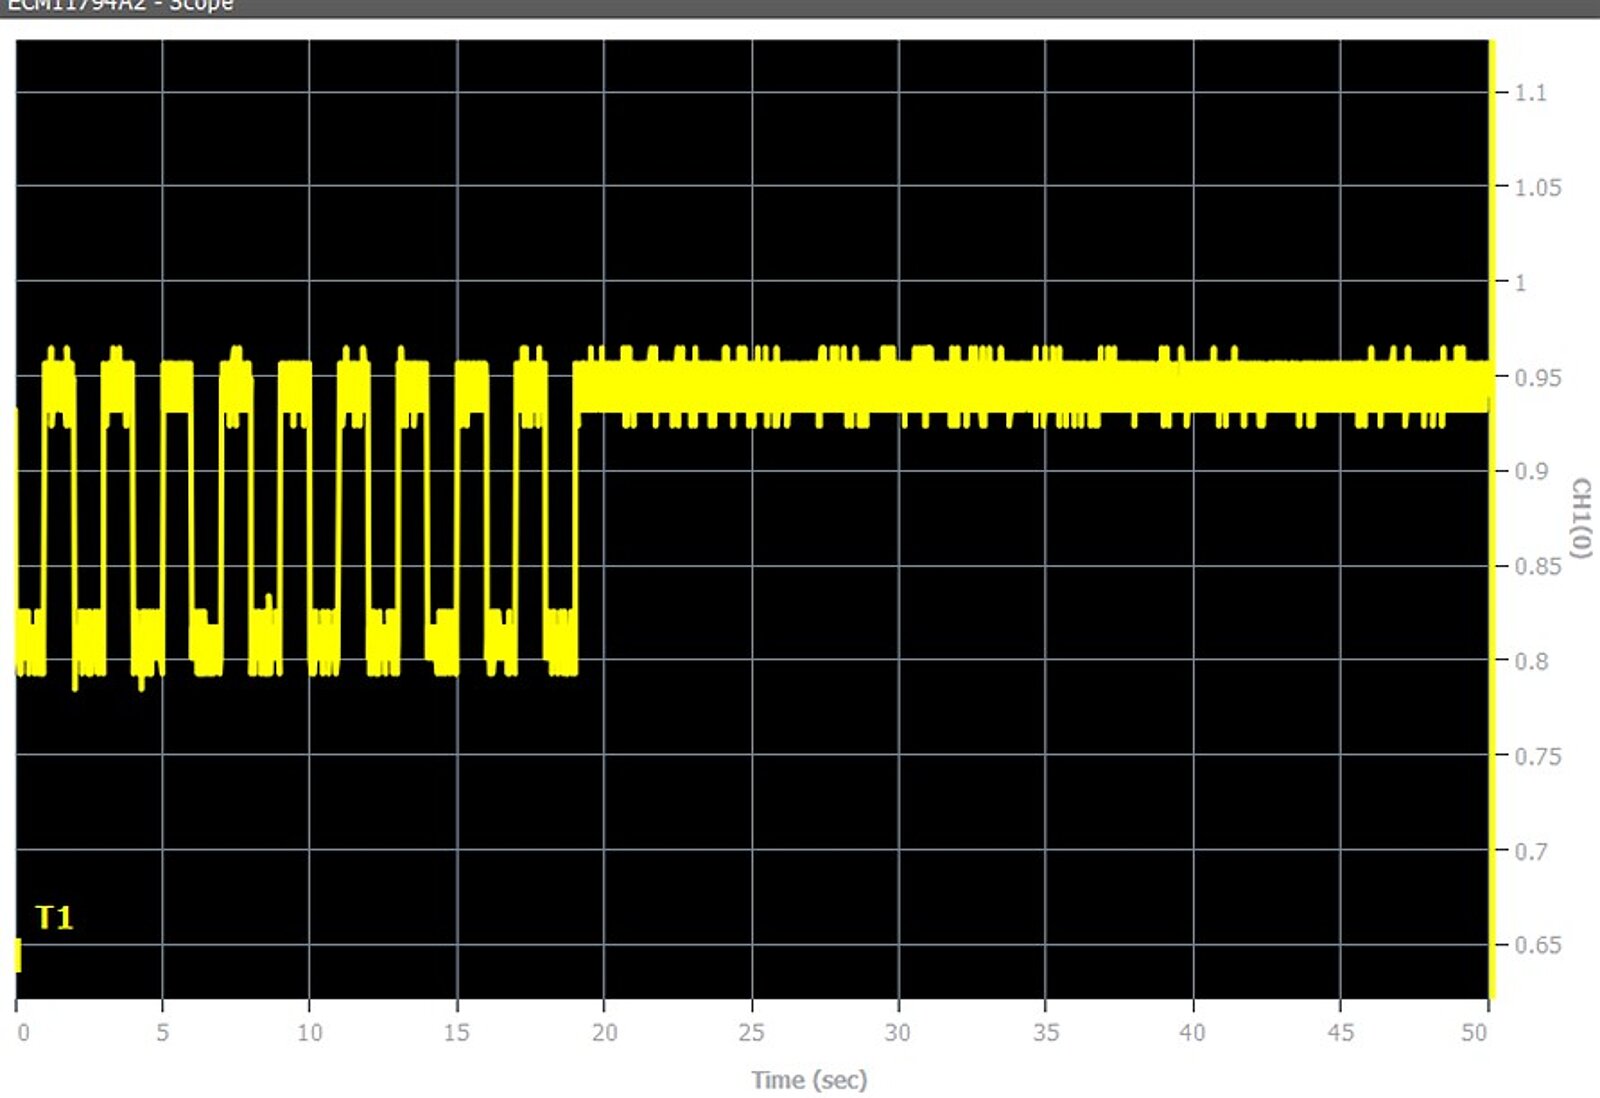Click the 0 tick on the time axis
This screenshot has height=1098, width=1600.
pos(23,1032)
